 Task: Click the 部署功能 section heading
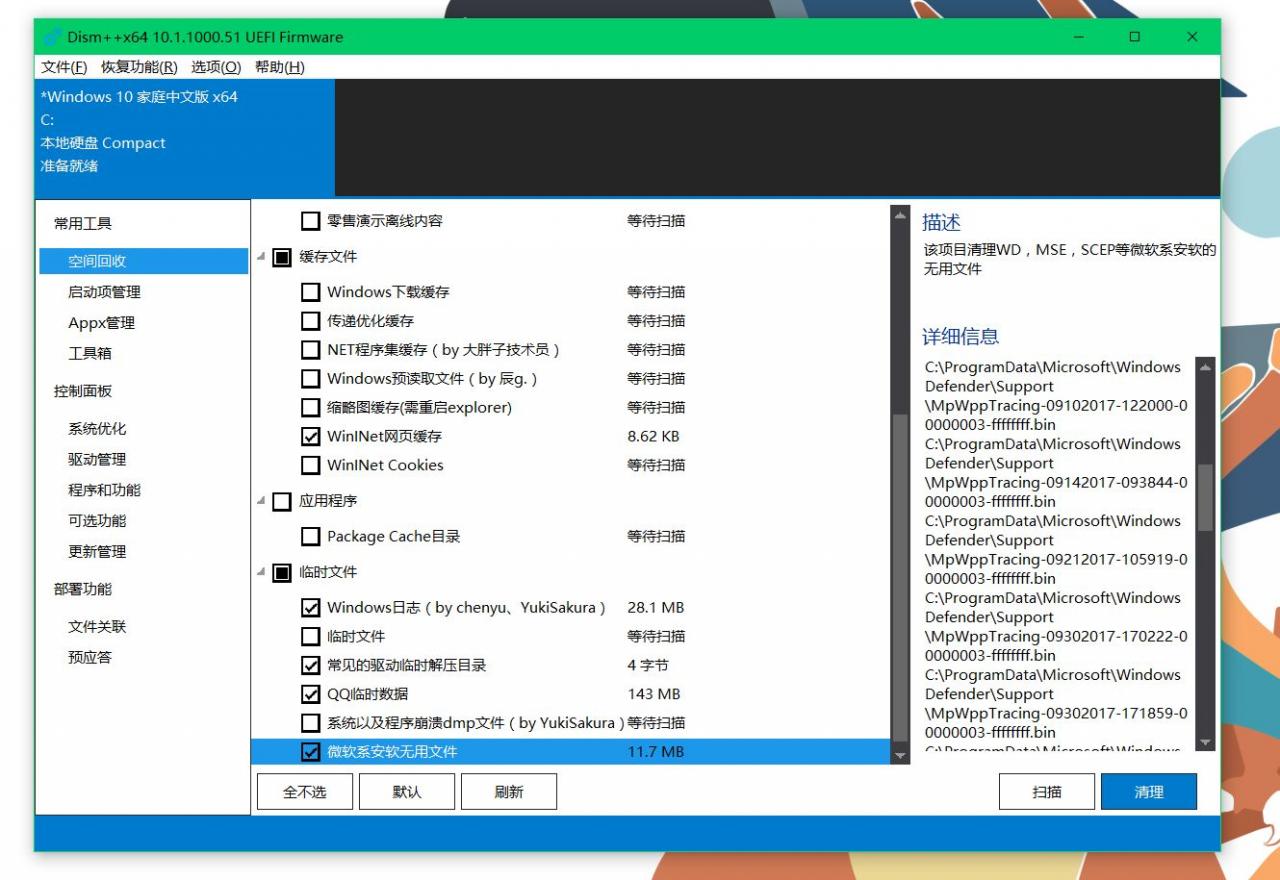pos(83,589)
